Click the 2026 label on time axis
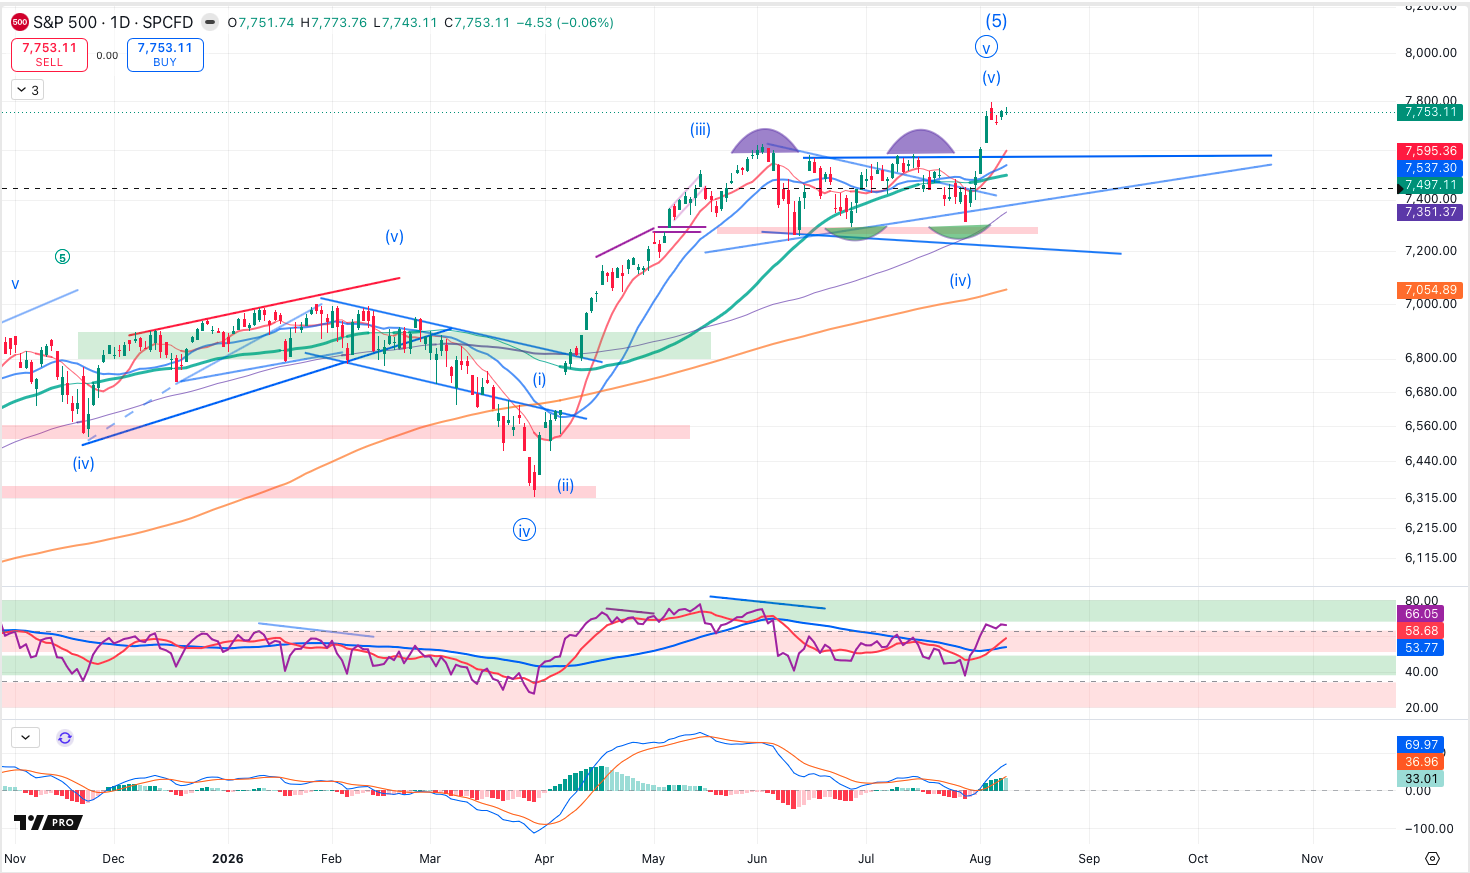Viewport: 1470px width, 873px height. 228,858
